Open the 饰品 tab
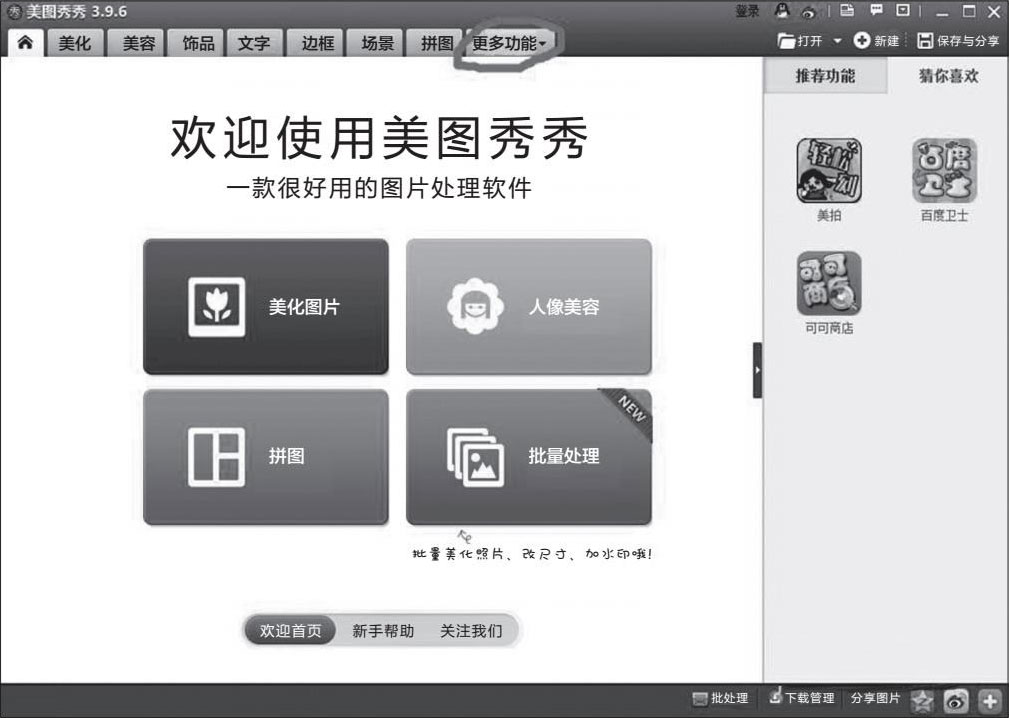Image resolution: width=1009 pixels, height=718 pixels. tap(198, 43)
